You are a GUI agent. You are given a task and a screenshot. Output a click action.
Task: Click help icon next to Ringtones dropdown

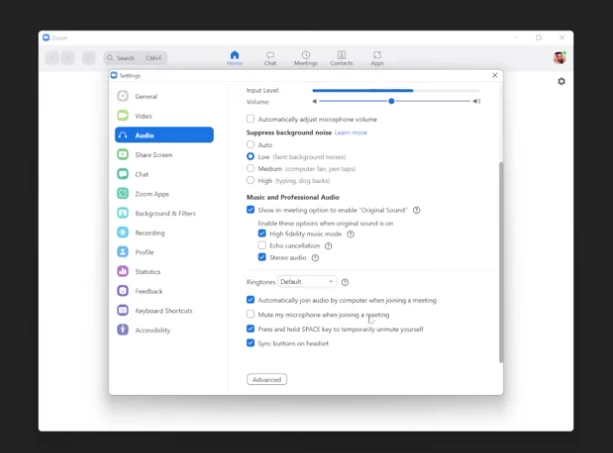click(345, 282)
